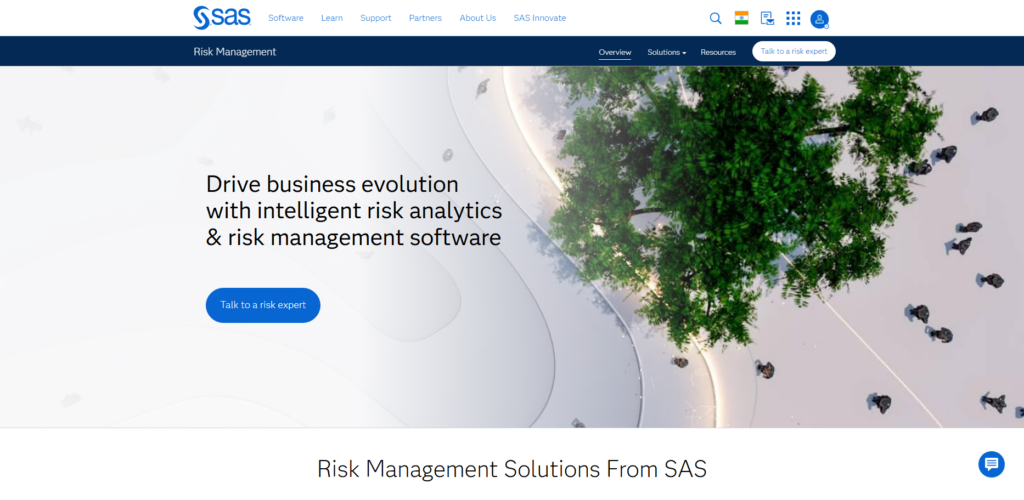Click the SAS logo
The image size is (1024, 500).
[222, 18]
